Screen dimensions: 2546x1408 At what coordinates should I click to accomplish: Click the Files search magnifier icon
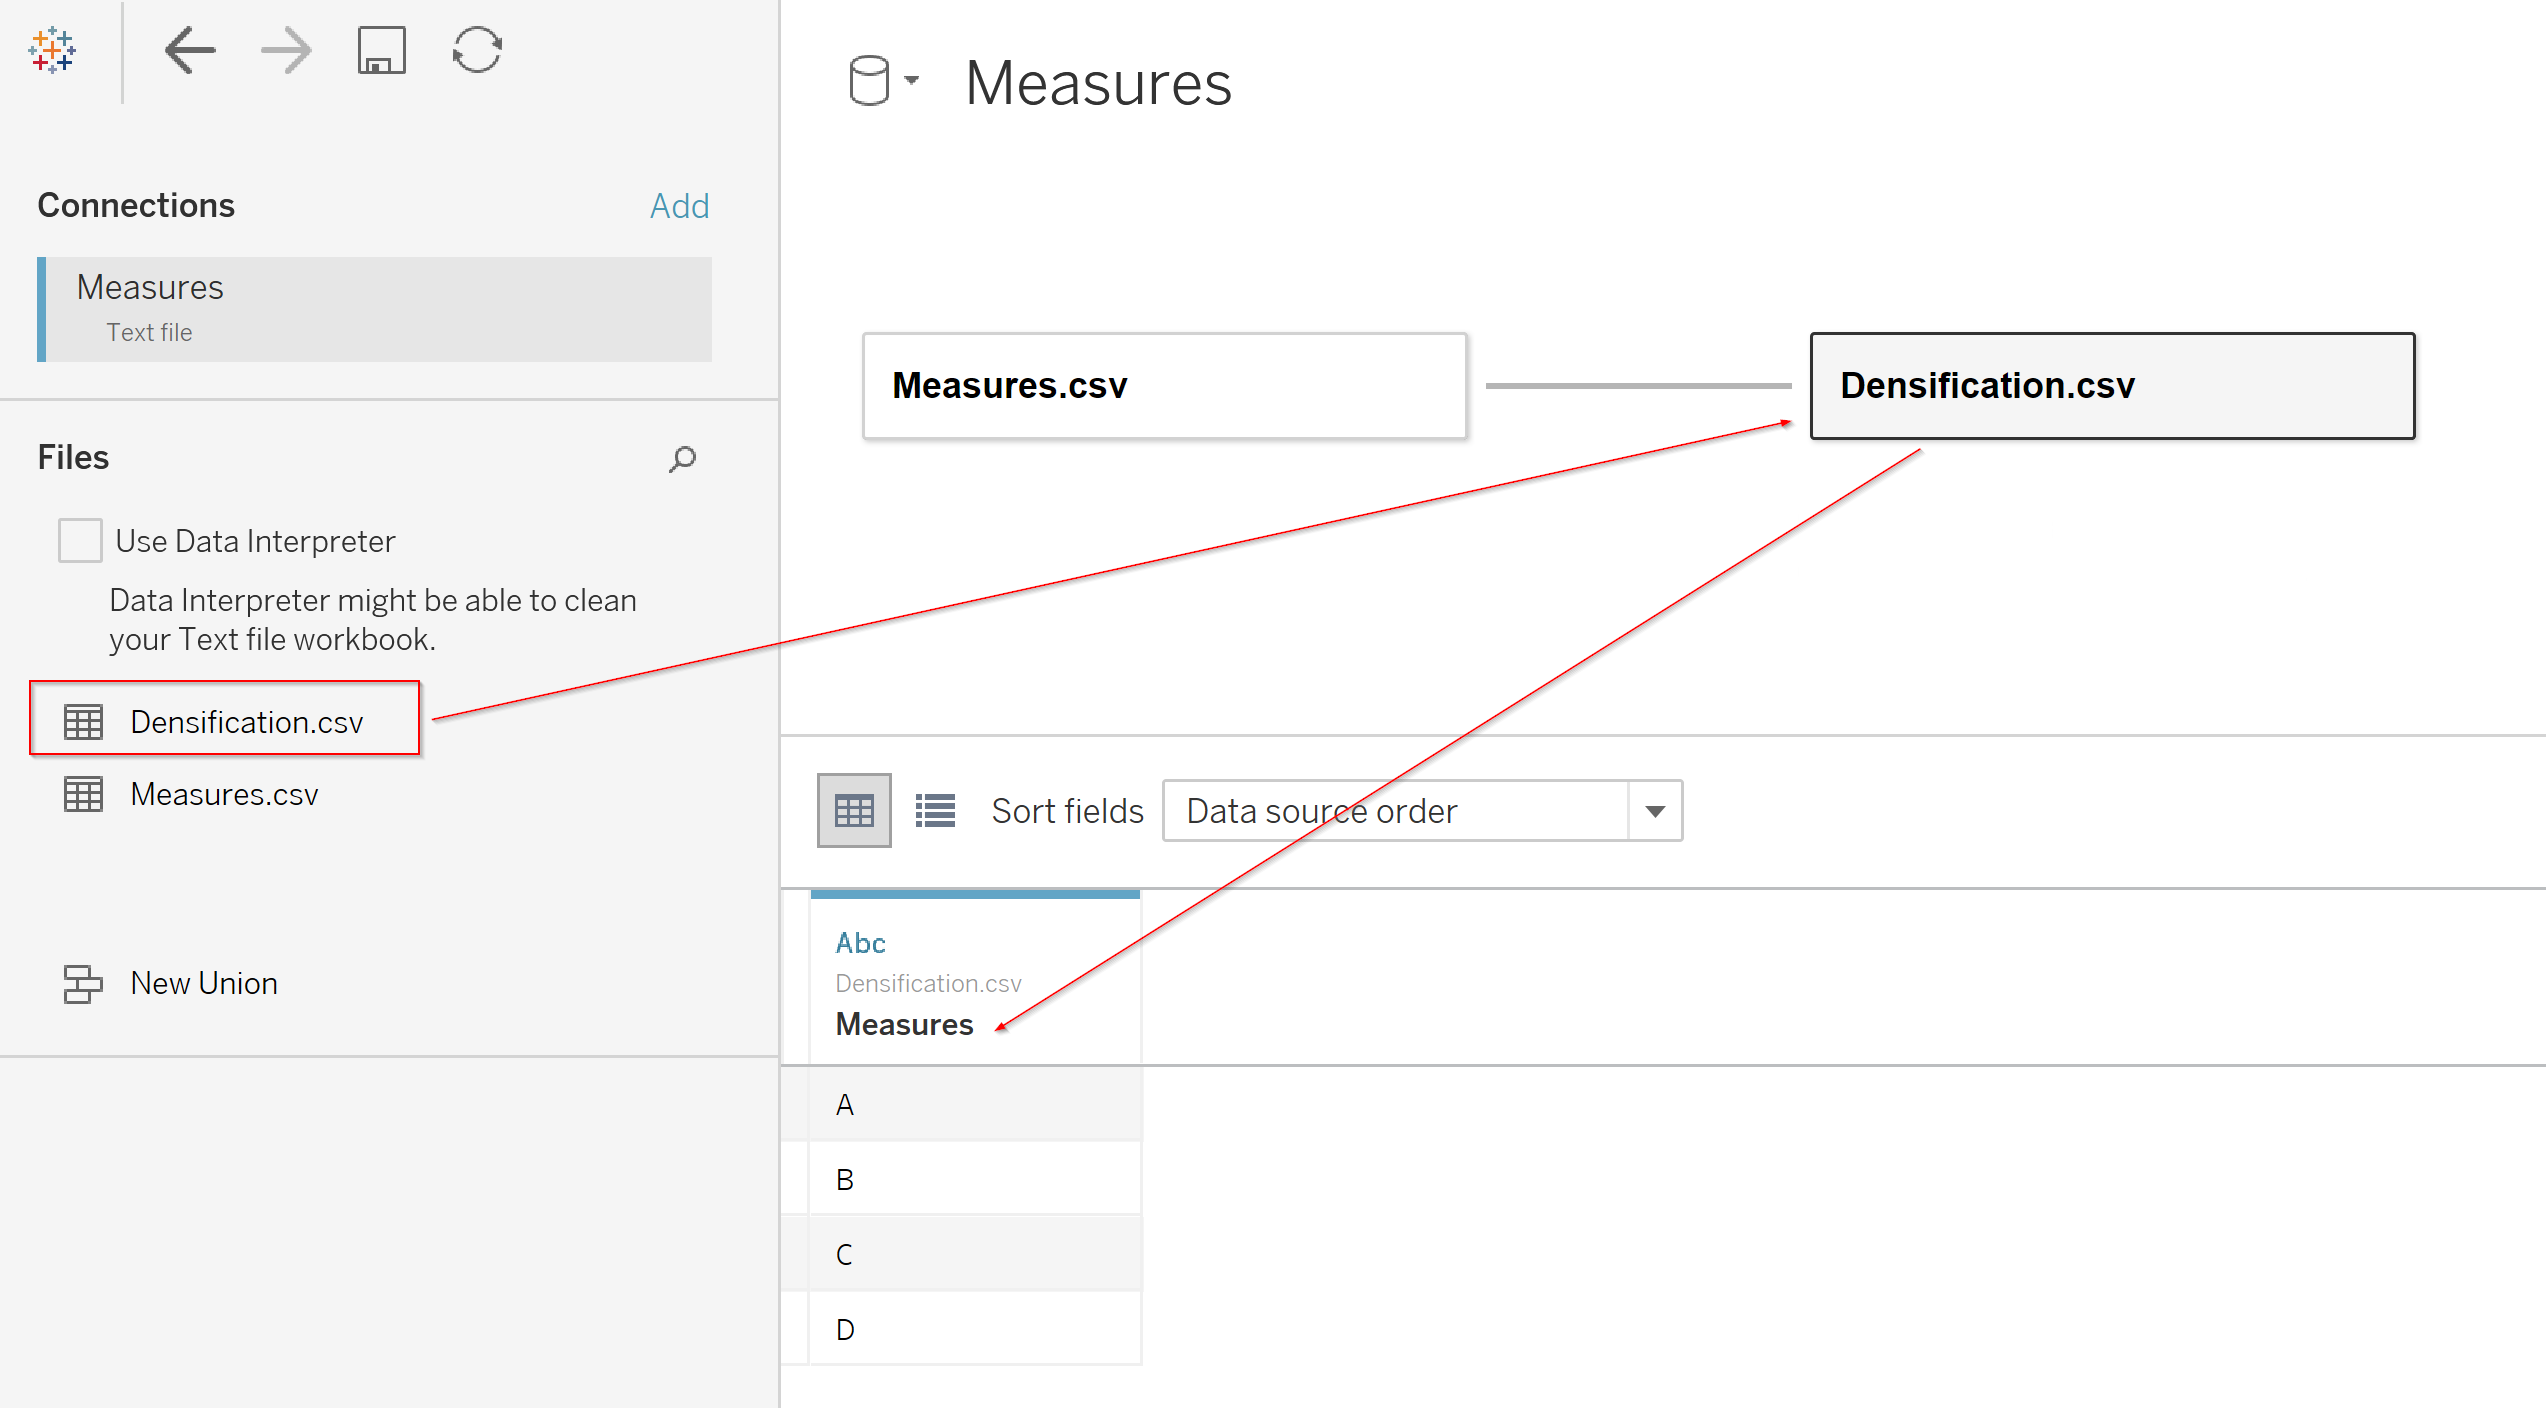pos(682,459)
